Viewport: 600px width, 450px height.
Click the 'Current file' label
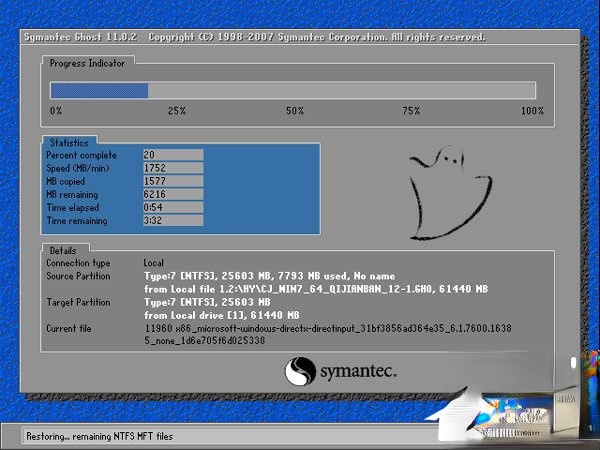[x=69, y=328]
